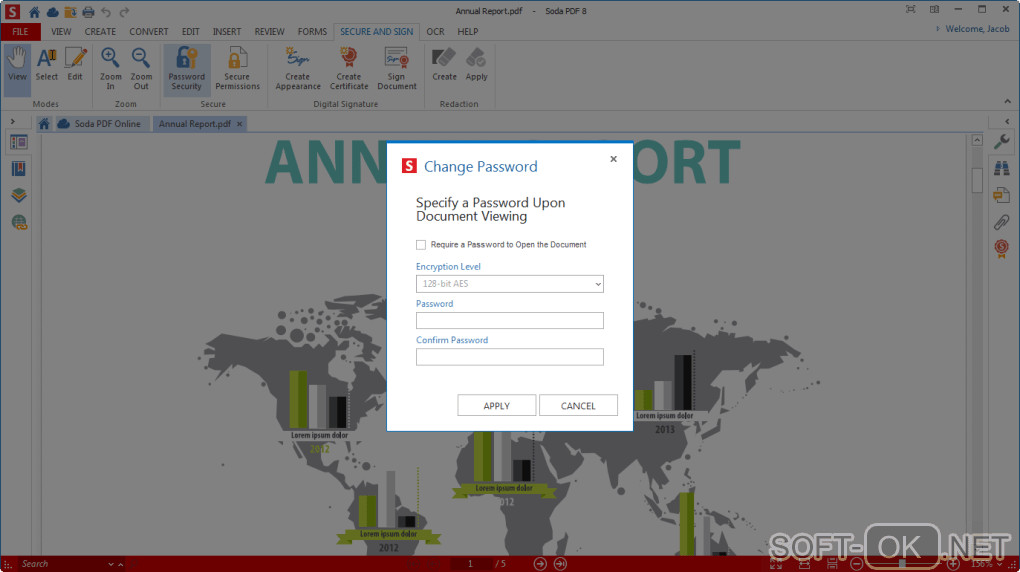Click the Zoom Out magnifier
This screenshot has width=1020, height=572.
pyautogui.click(x=141, y=69)
